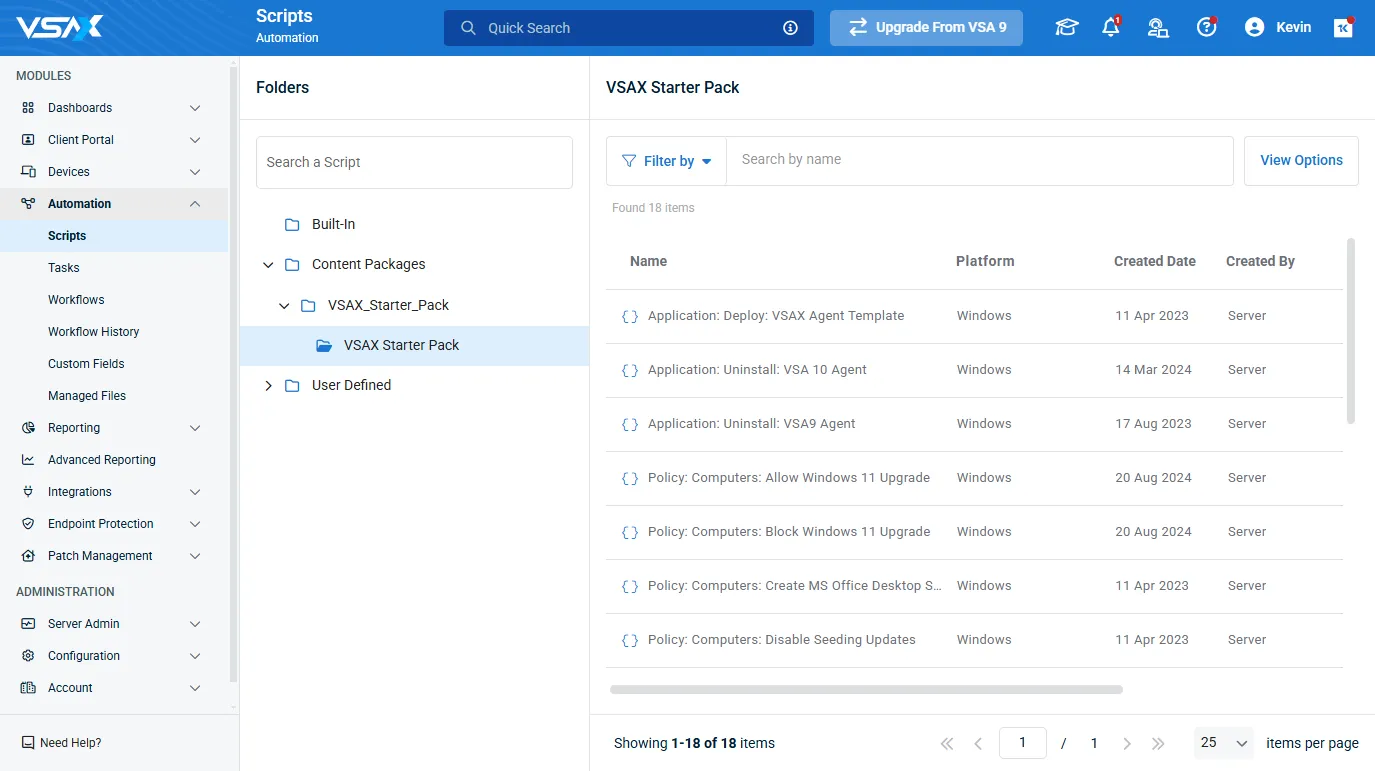1375x771 pixels.
Task: Click the Search by name field
Action: pyautogui.click(x=978, y=160)
